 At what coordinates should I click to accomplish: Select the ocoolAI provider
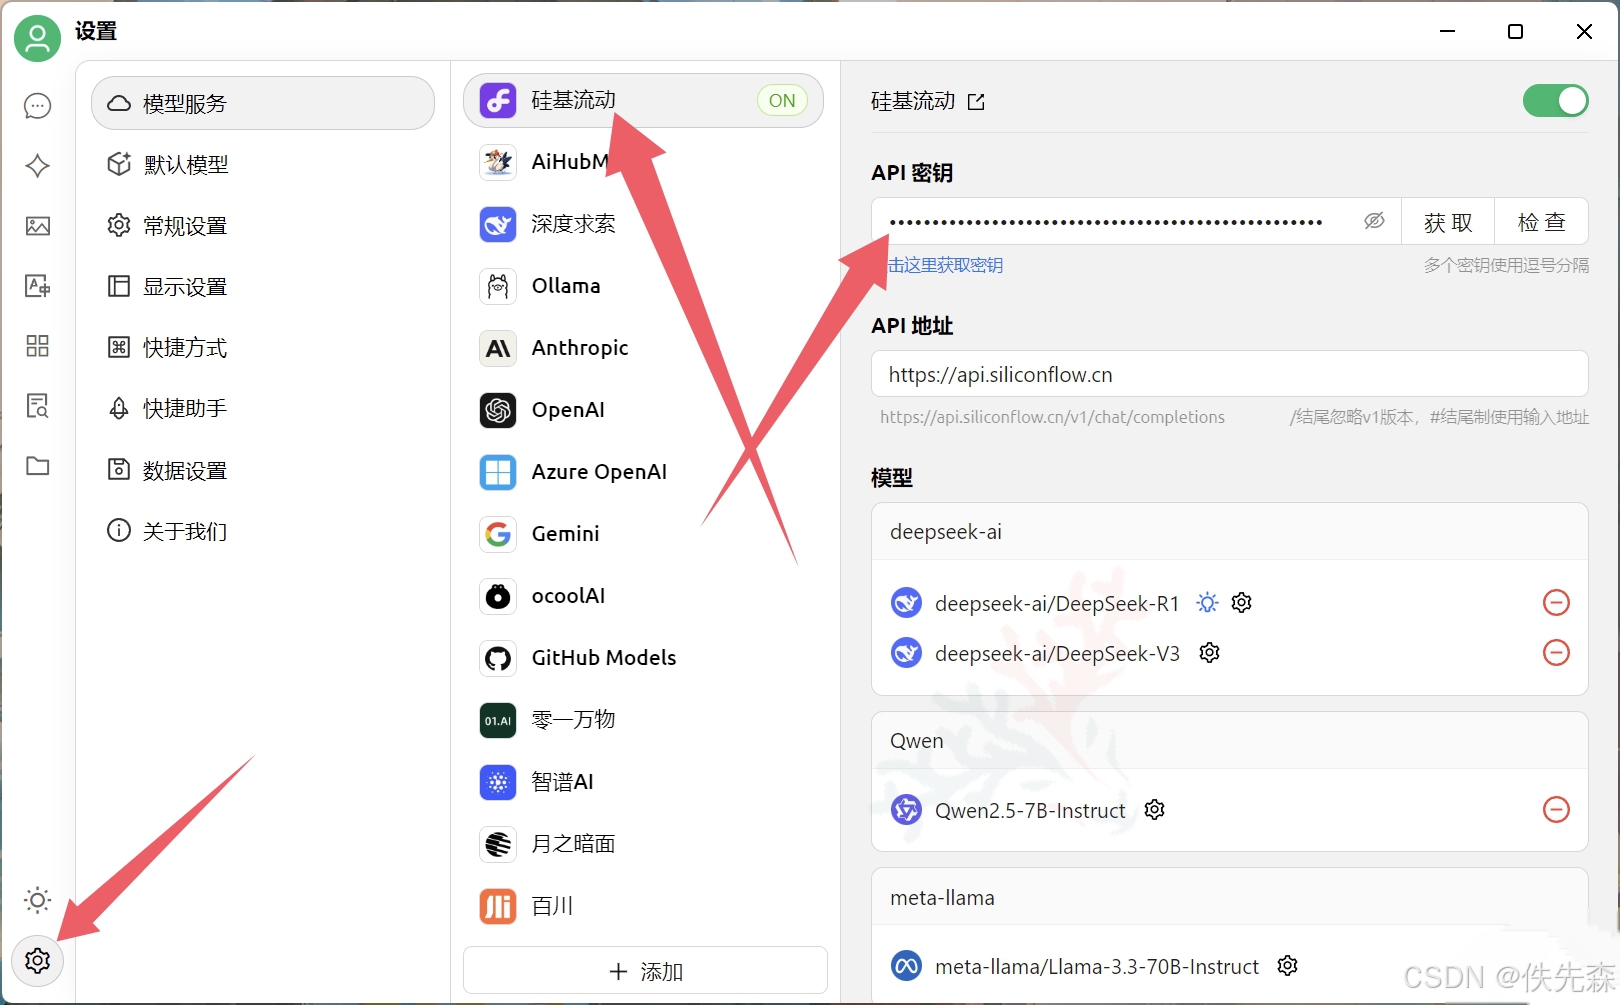click(x=643, y=596)
